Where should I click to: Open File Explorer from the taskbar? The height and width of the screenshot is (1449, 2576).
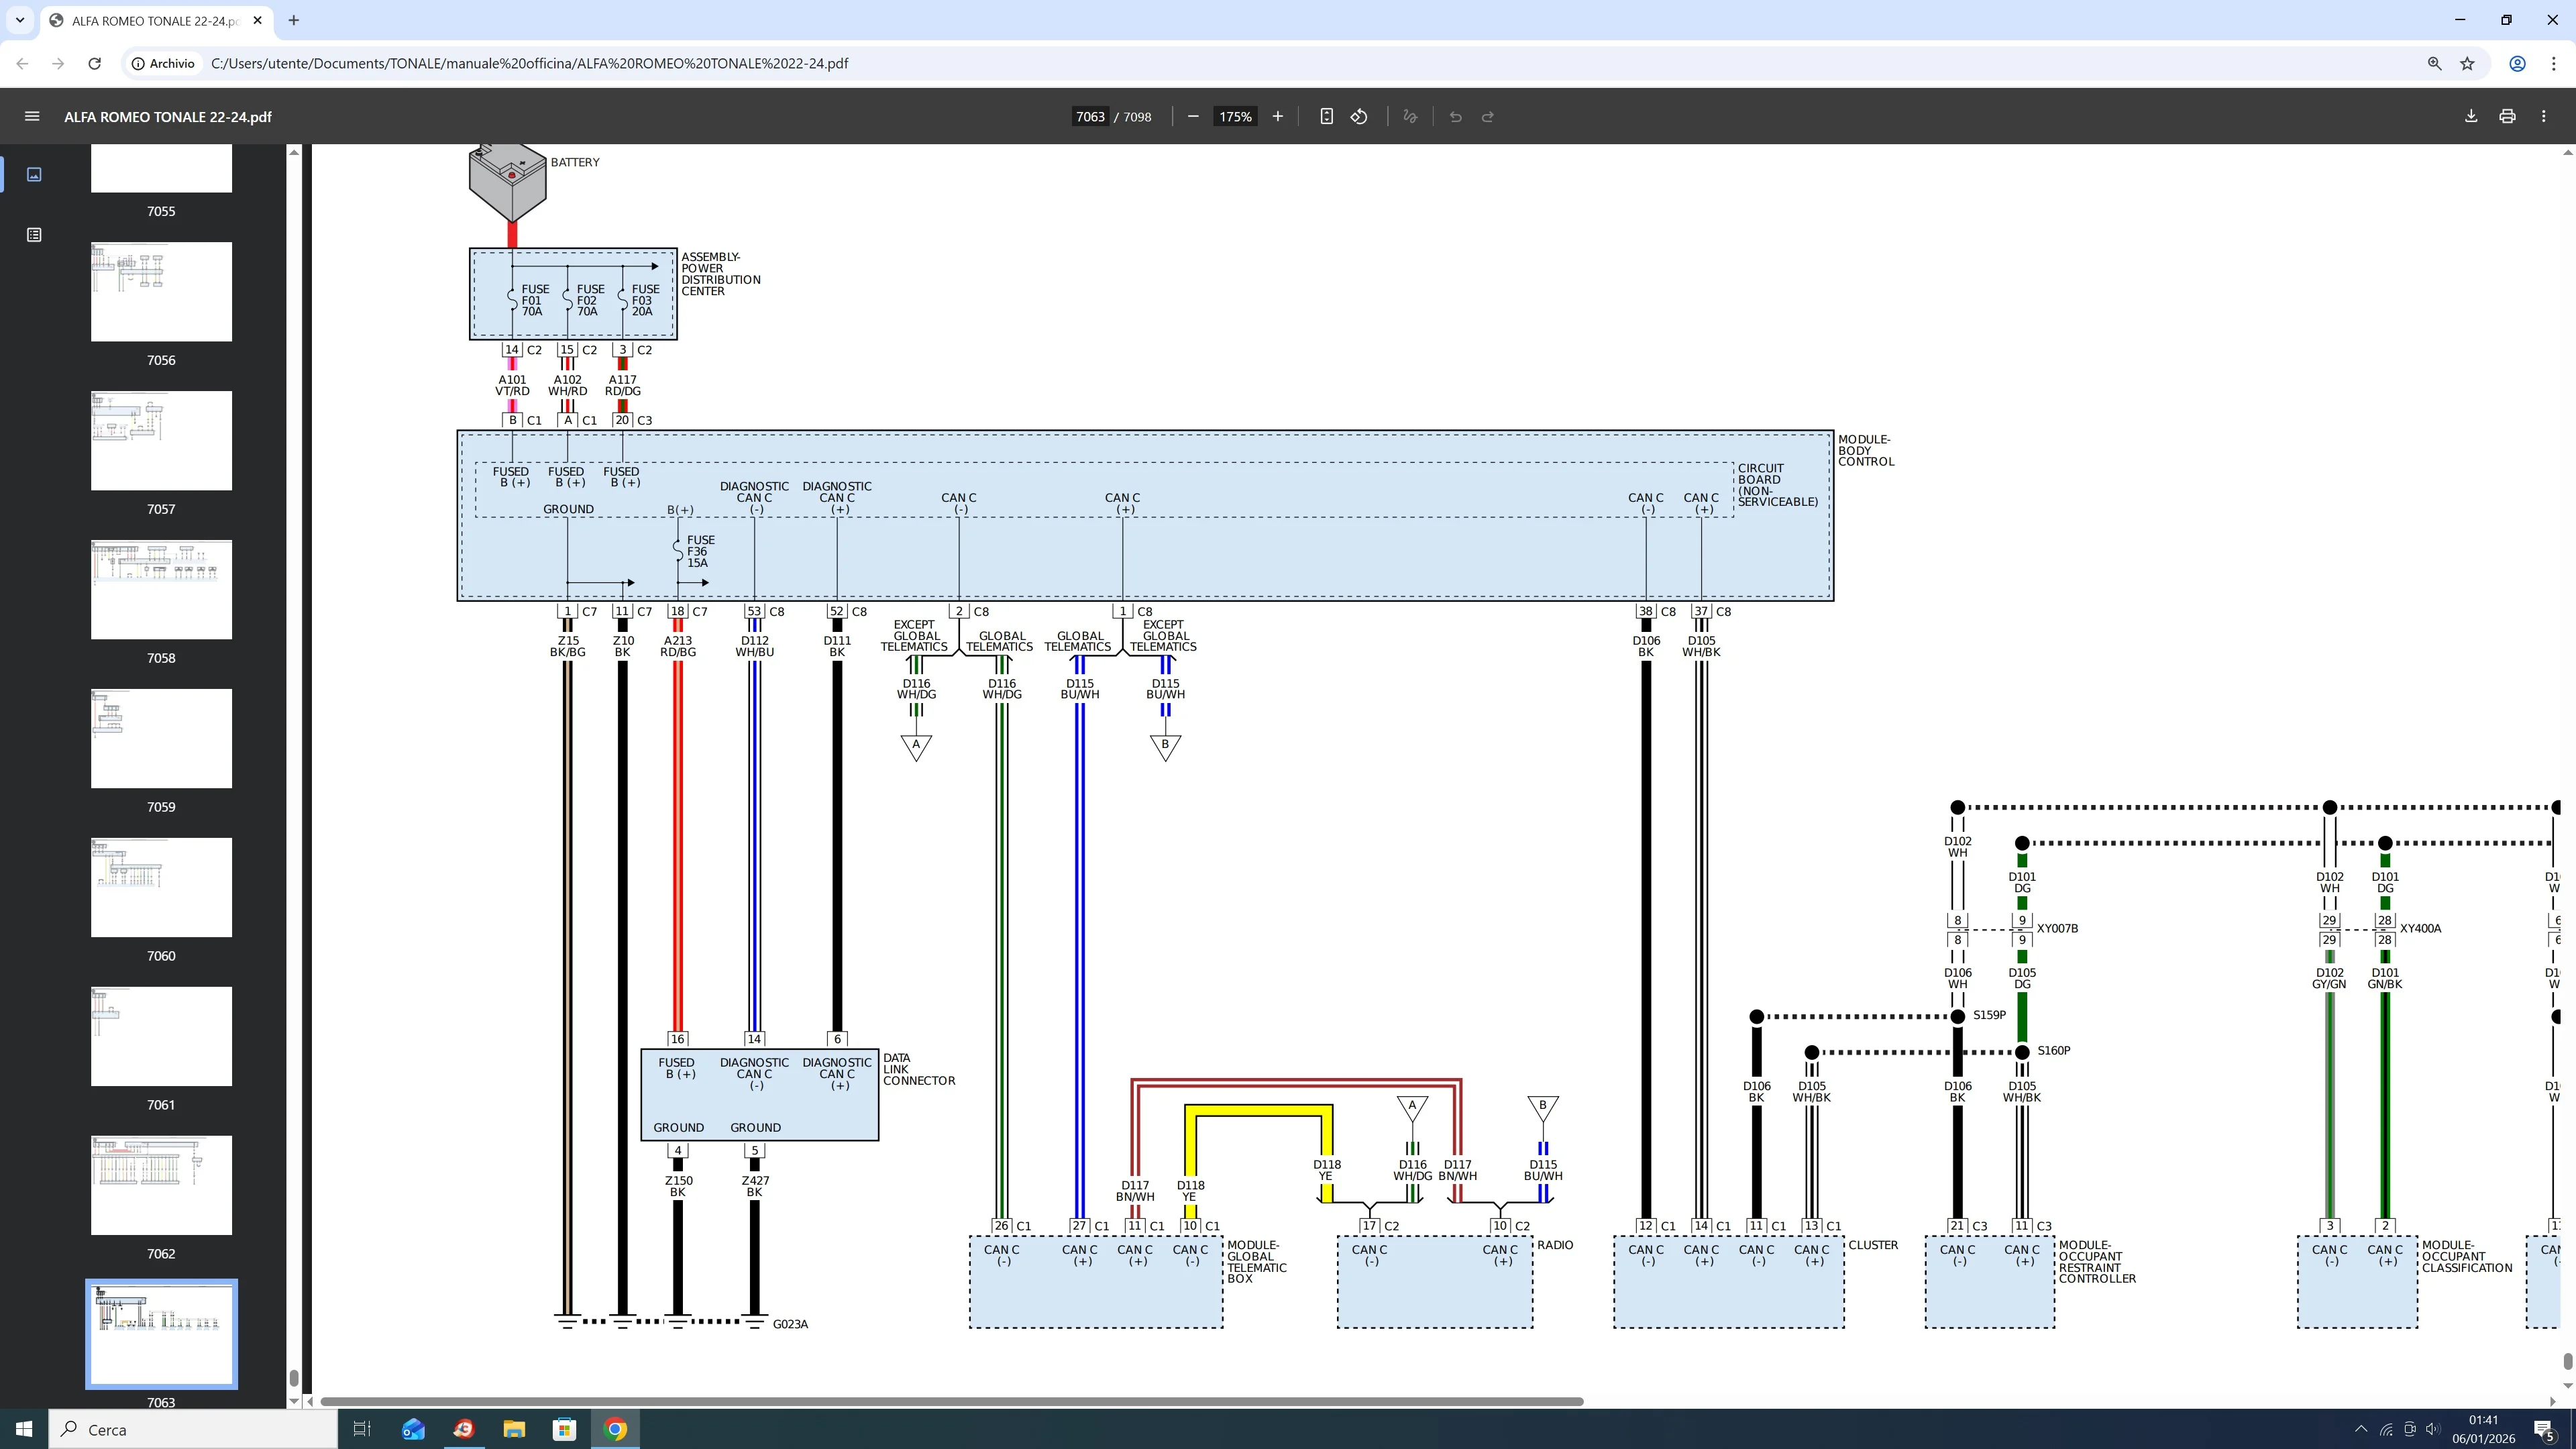(514, 1429)
